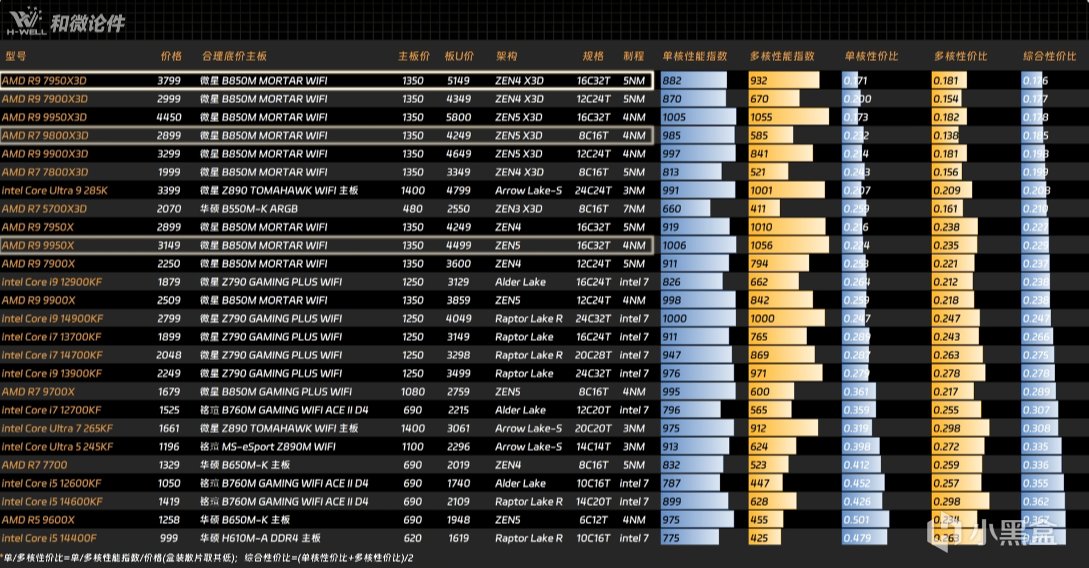Select the AMD R9 7950X3D model name
The image size is (1089, 568).
coord(44,81)
